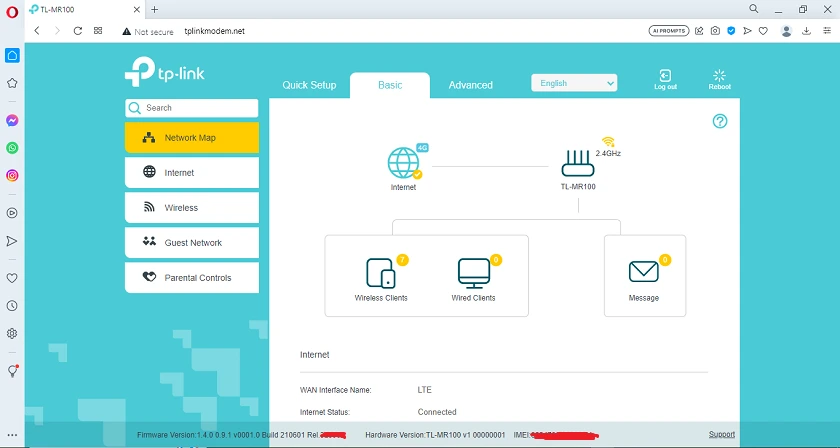Open a new browser tab with plus
The width and height of the screenshot is (840, 448).
tap(155, 9)
